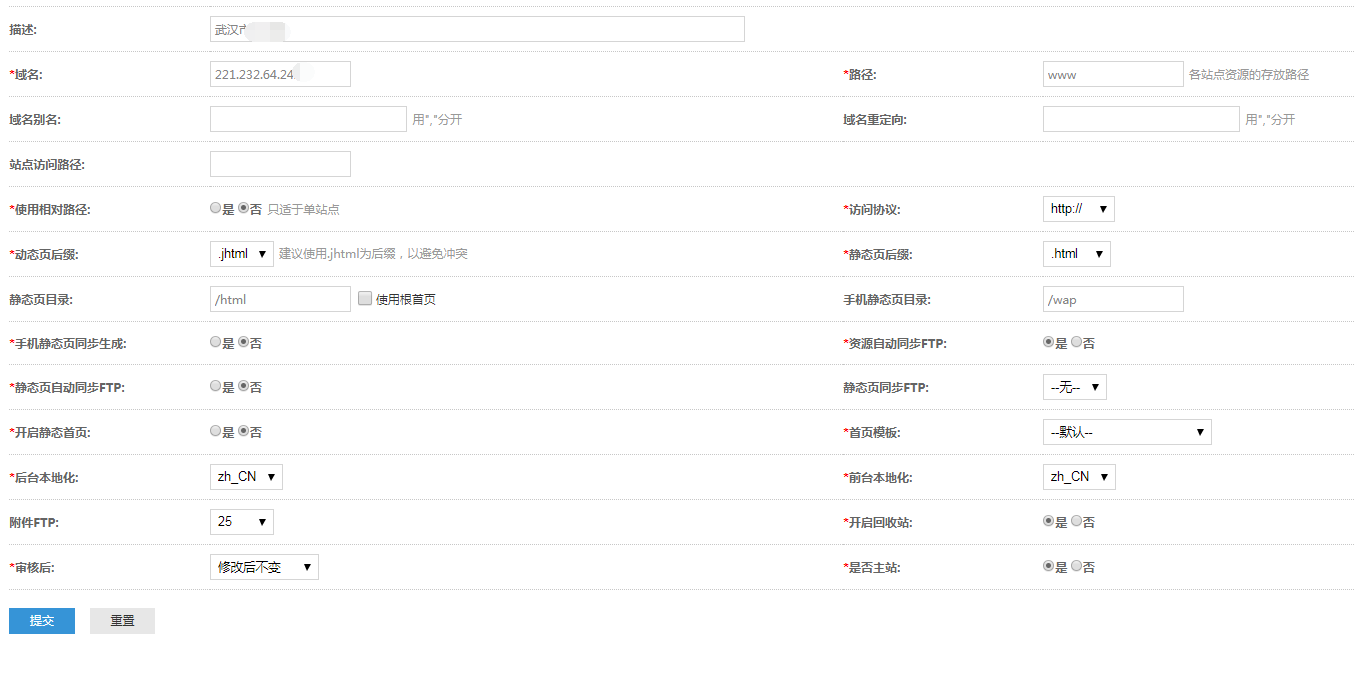Open the 附件FTP dropdown showing 25
Viewport: 1354px width, 696px height.
click(x=241, y=521)
